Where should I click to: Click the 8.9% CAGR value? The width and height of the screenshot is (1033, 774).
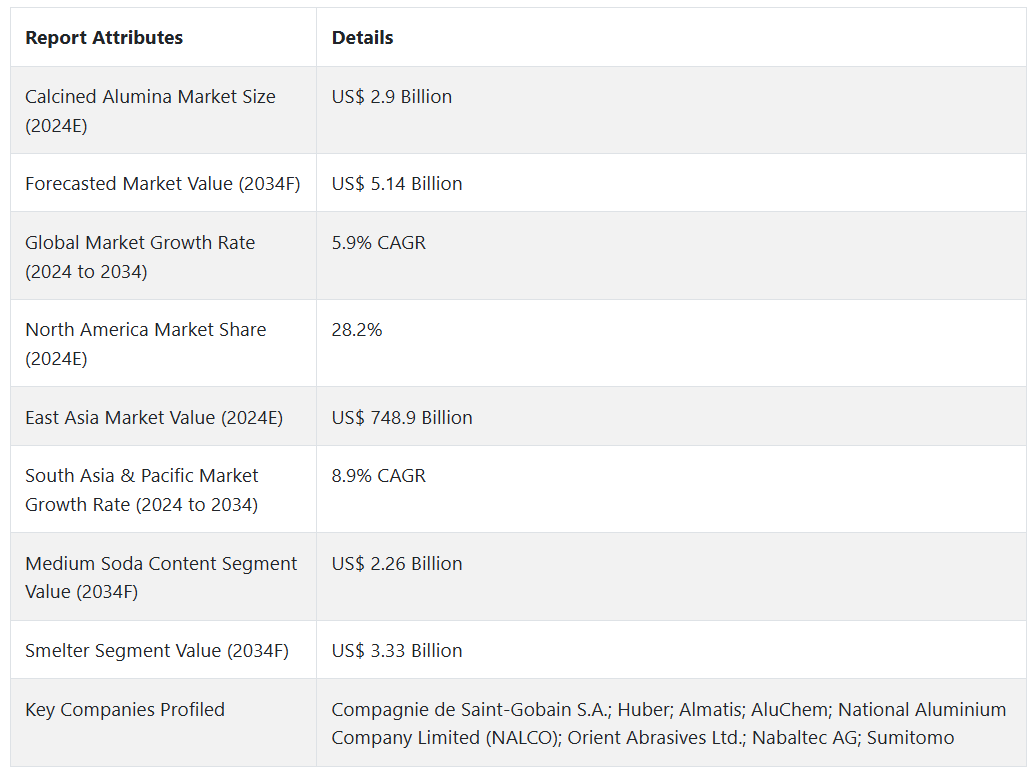(x=379, y=476)
